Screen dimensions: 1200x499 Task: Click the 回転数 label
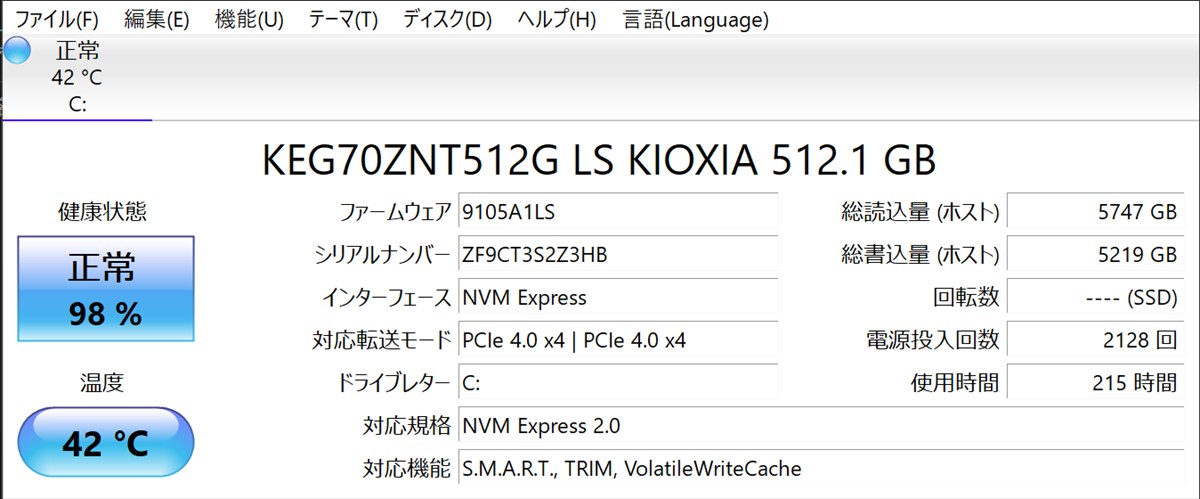(966, 297)
